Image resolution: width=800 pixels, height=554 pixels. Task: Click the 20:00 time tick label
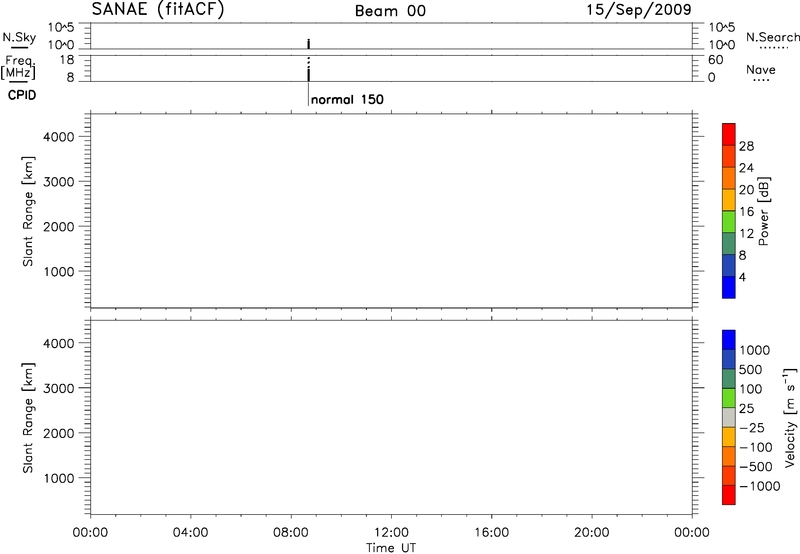pos(592,533)
